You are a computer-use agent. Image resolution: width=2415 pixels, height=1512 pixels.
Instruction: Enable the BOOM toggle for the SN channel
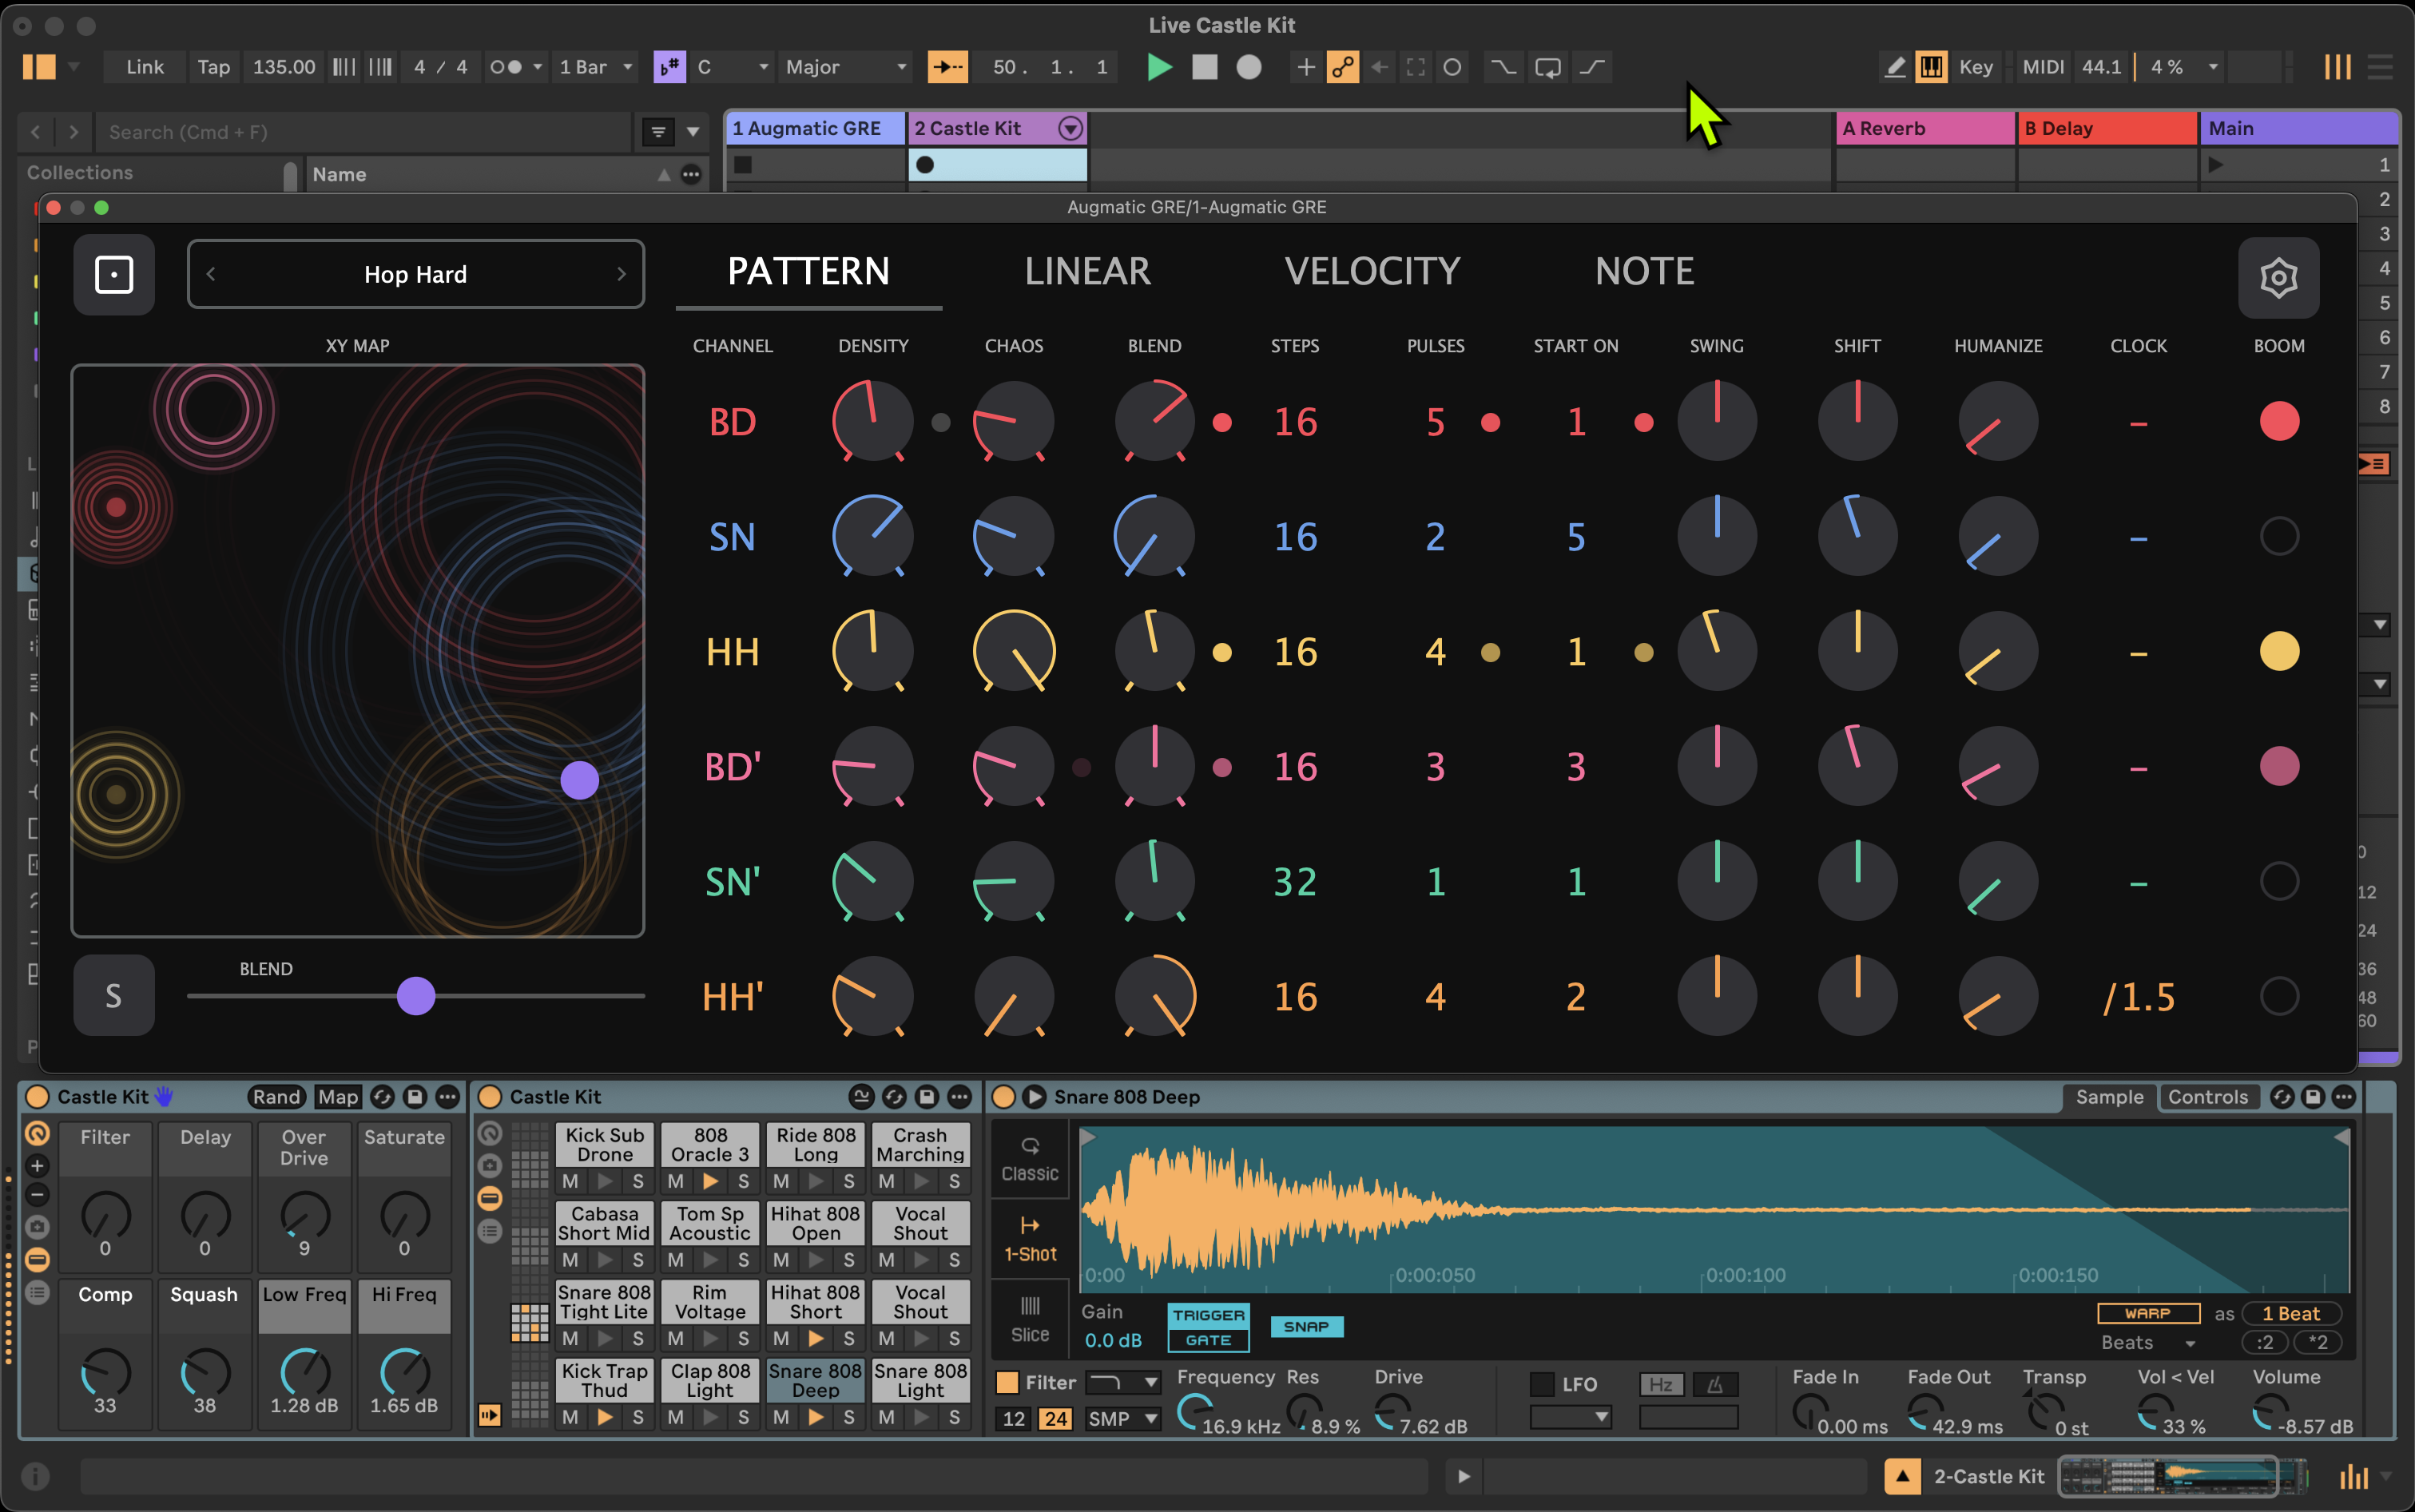[2280, 536]
